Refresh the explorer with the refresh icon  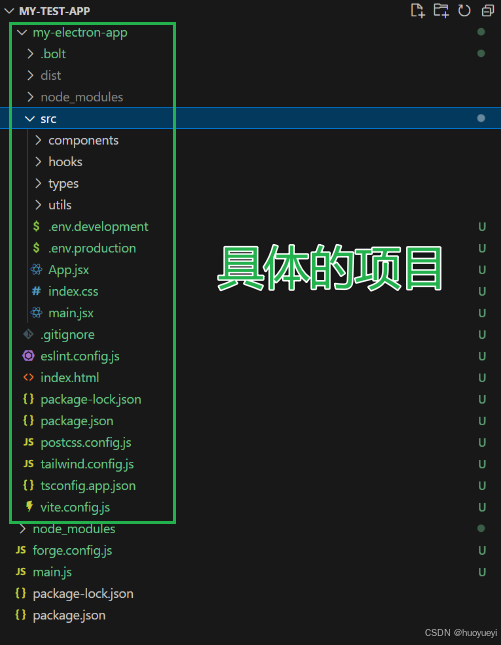pos(464,10)
